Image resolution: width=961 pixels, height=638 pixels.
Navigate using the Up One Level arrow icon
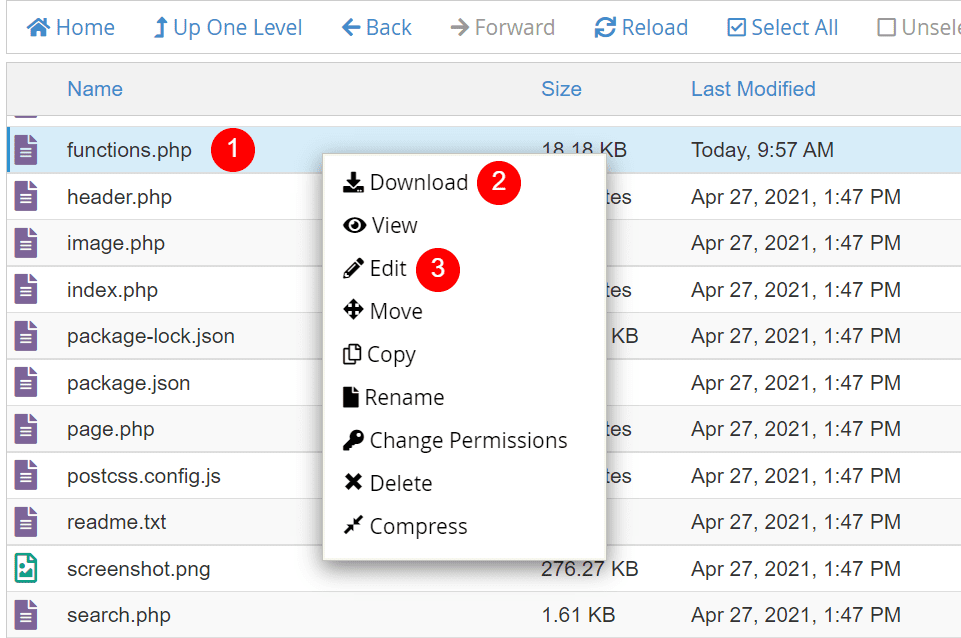pyautogui.click(x=162, y=27)
